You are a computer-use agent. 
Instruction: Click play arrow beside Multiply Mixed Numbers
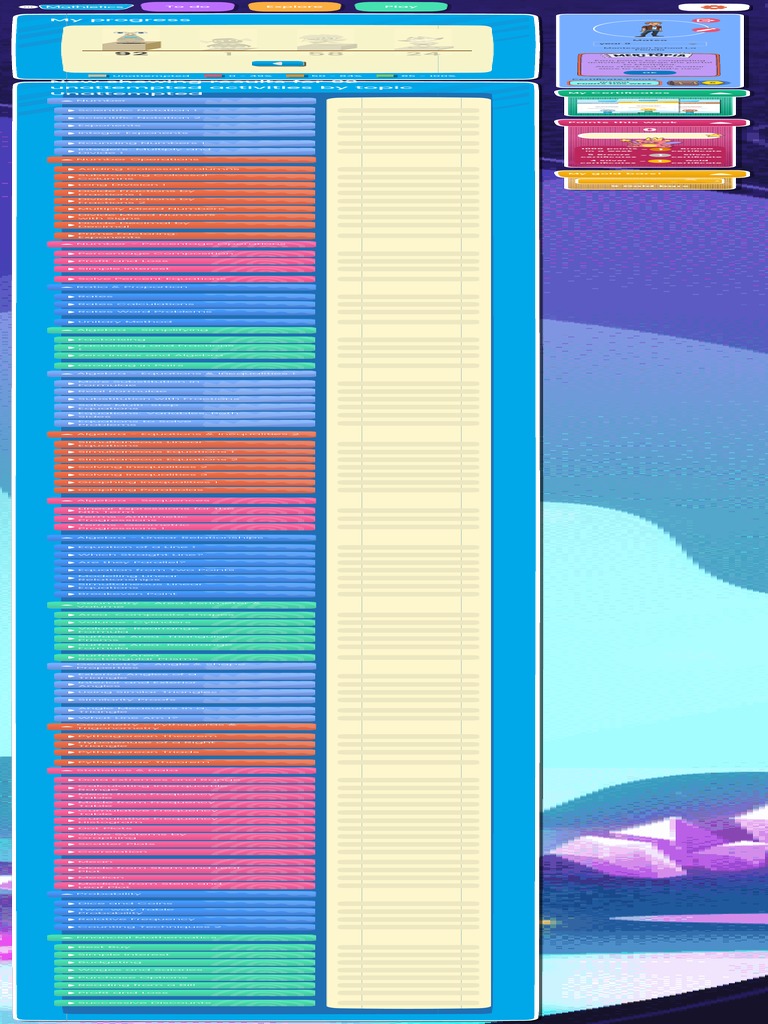coord(71,209)
